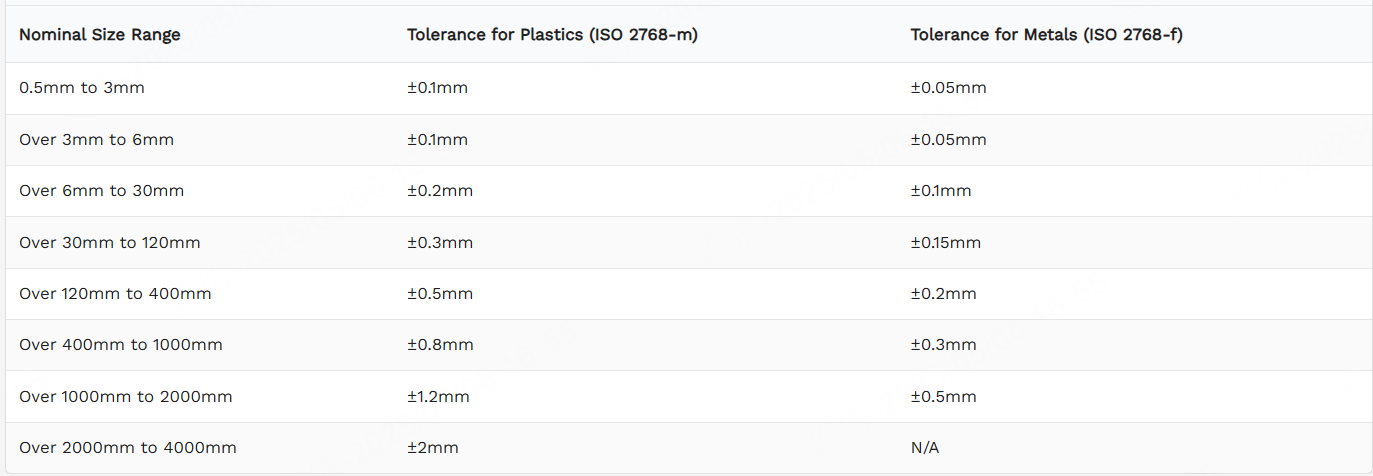Select the Over 120mm to 400mm cell
This screenshot has height=476, width=1373.
pyautogui.click(x=115, y=294)
